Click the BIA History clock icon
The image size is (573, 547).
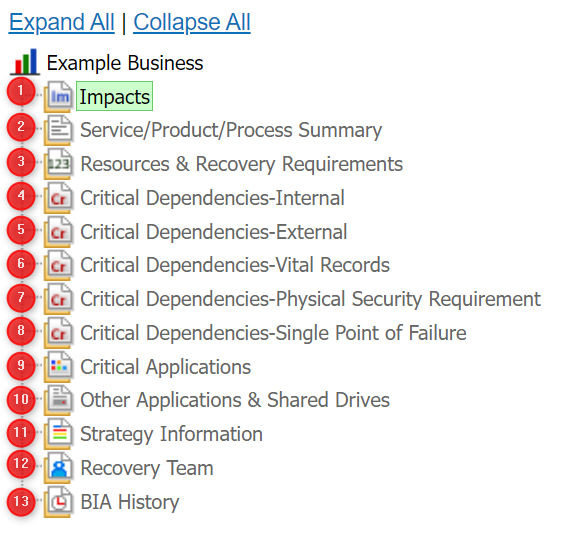58,502
